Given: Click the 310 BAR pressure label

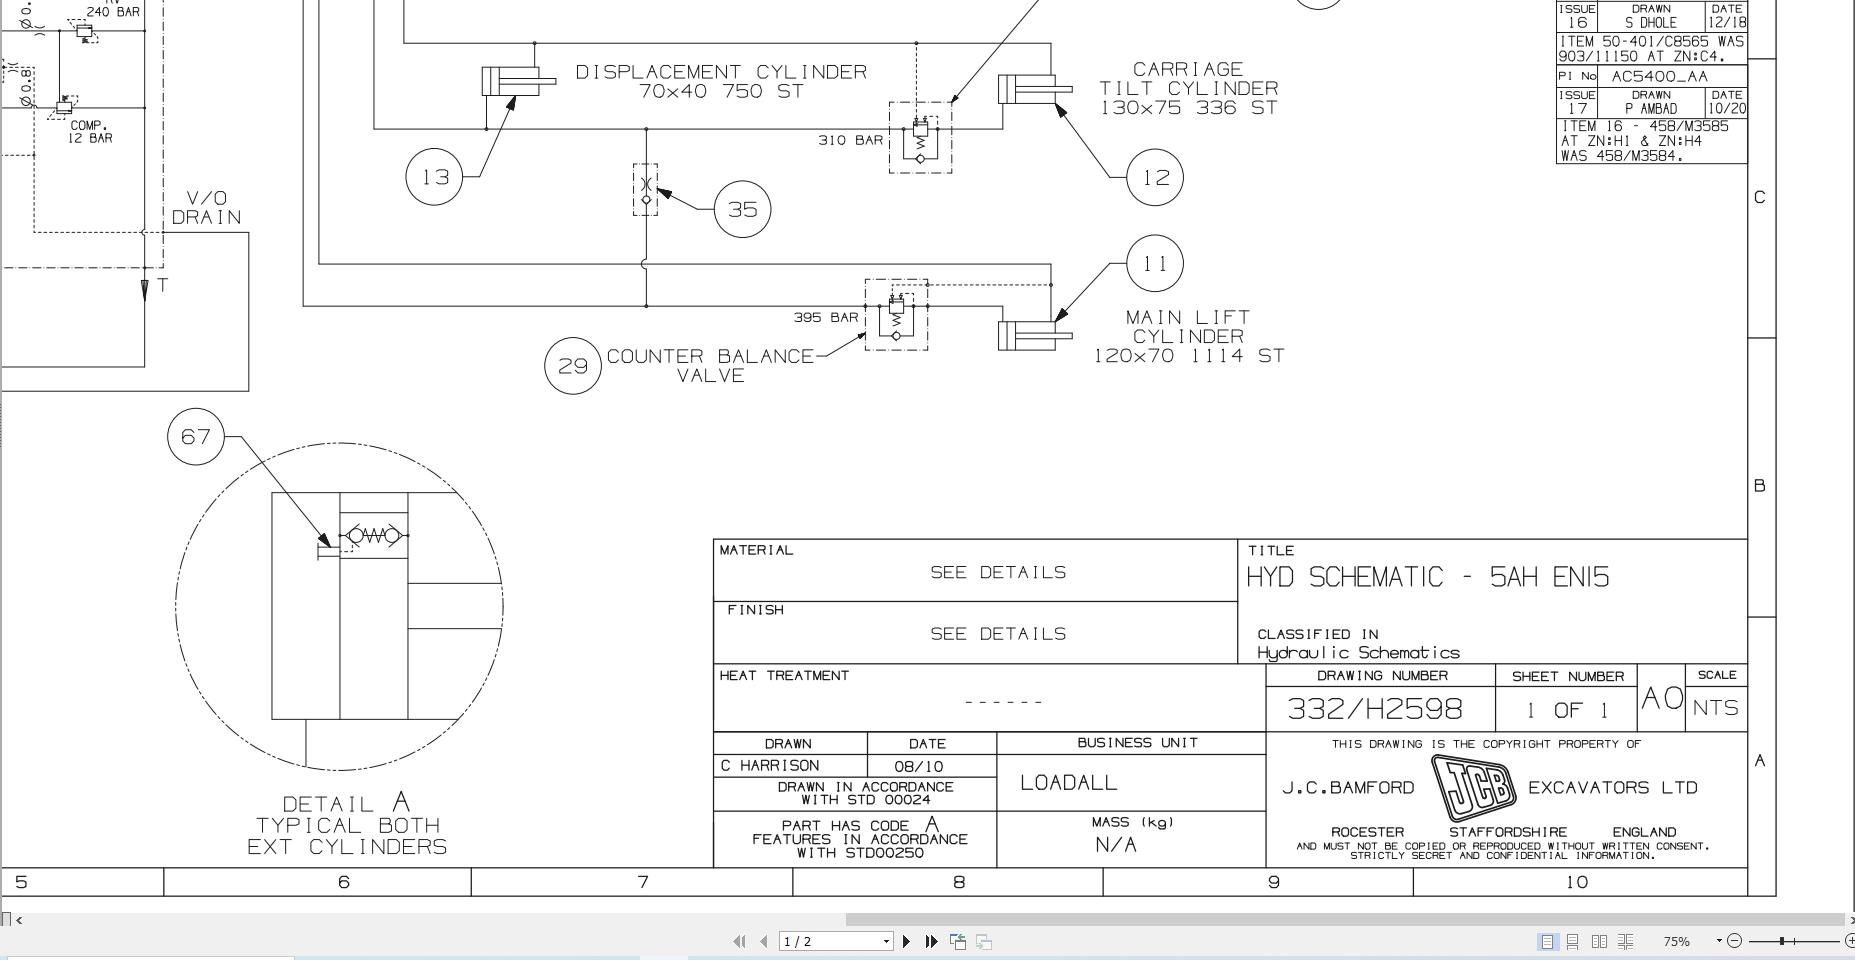Looking at the screenshot, I should 851,140.
